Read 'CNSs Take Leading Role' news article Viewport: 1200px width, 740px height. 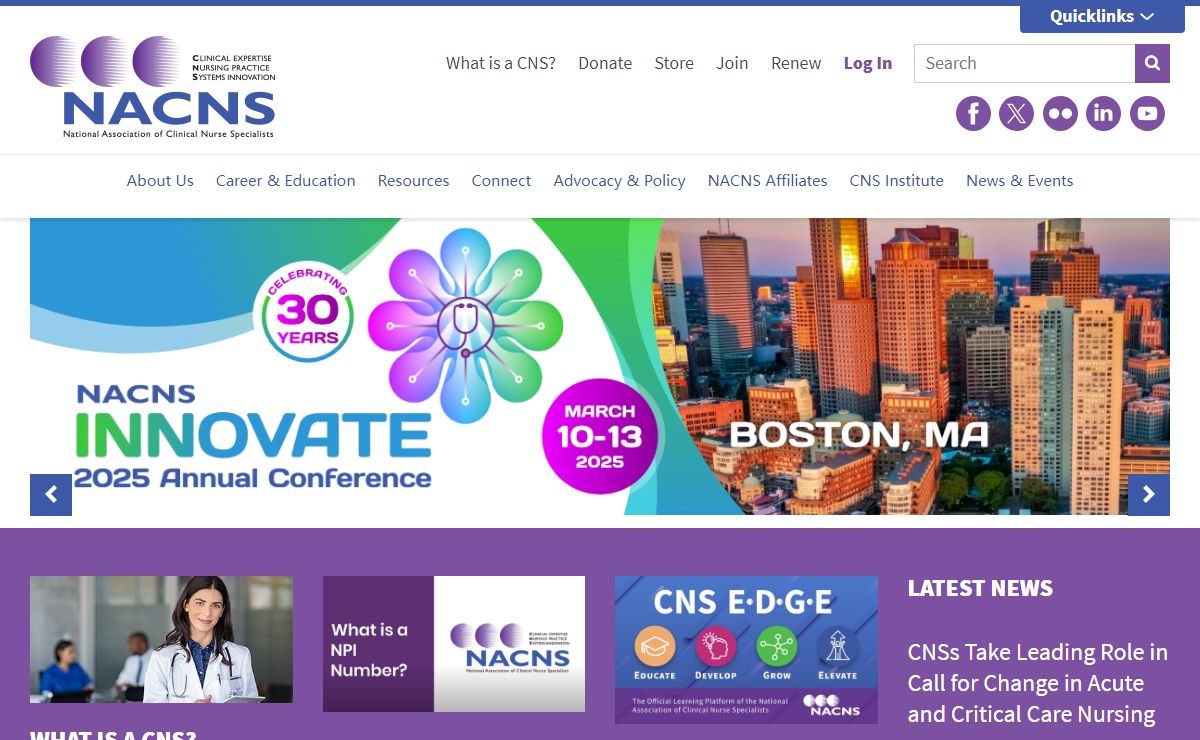tap(1038, 683)
